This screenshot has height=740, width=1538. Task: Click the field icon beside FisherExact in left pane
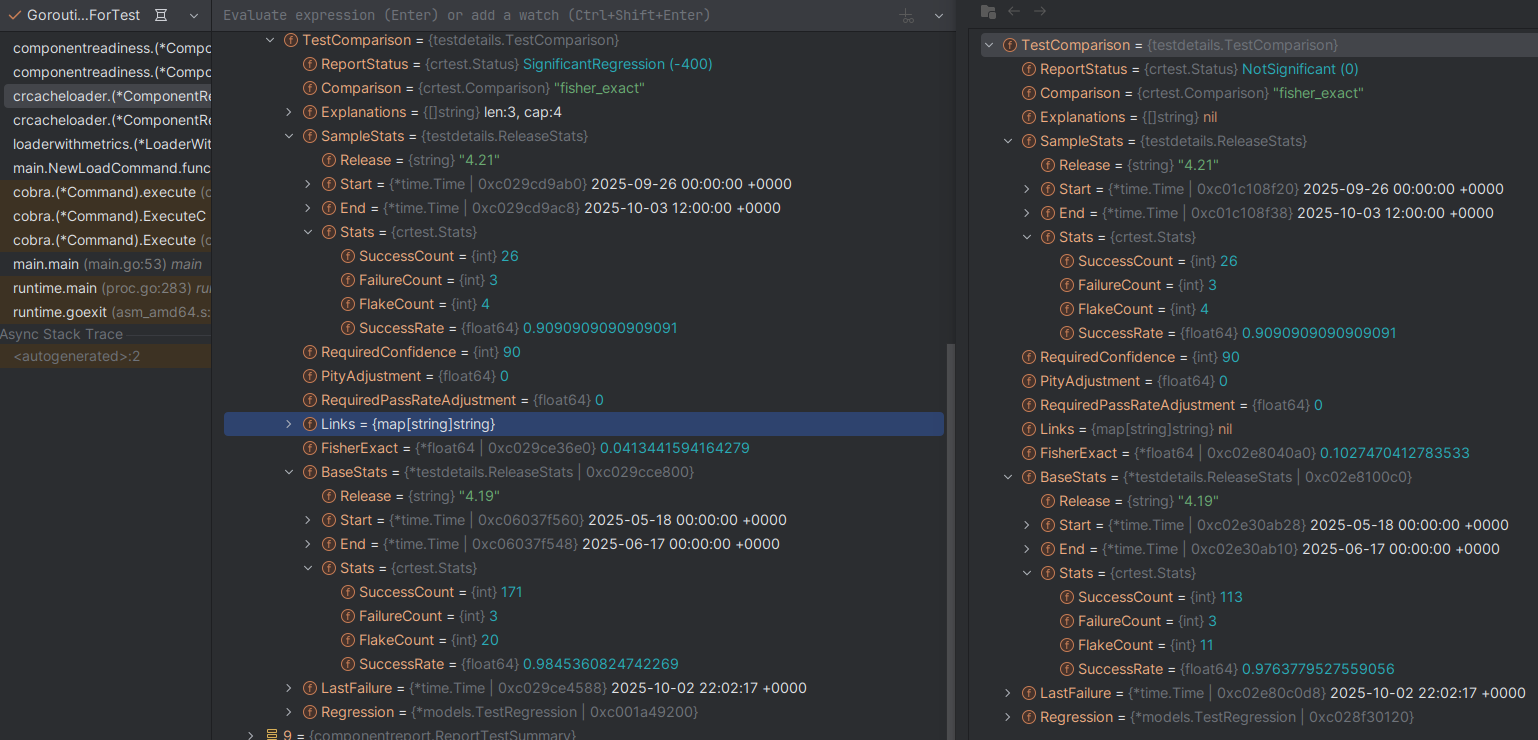click(x=310, y=448)
